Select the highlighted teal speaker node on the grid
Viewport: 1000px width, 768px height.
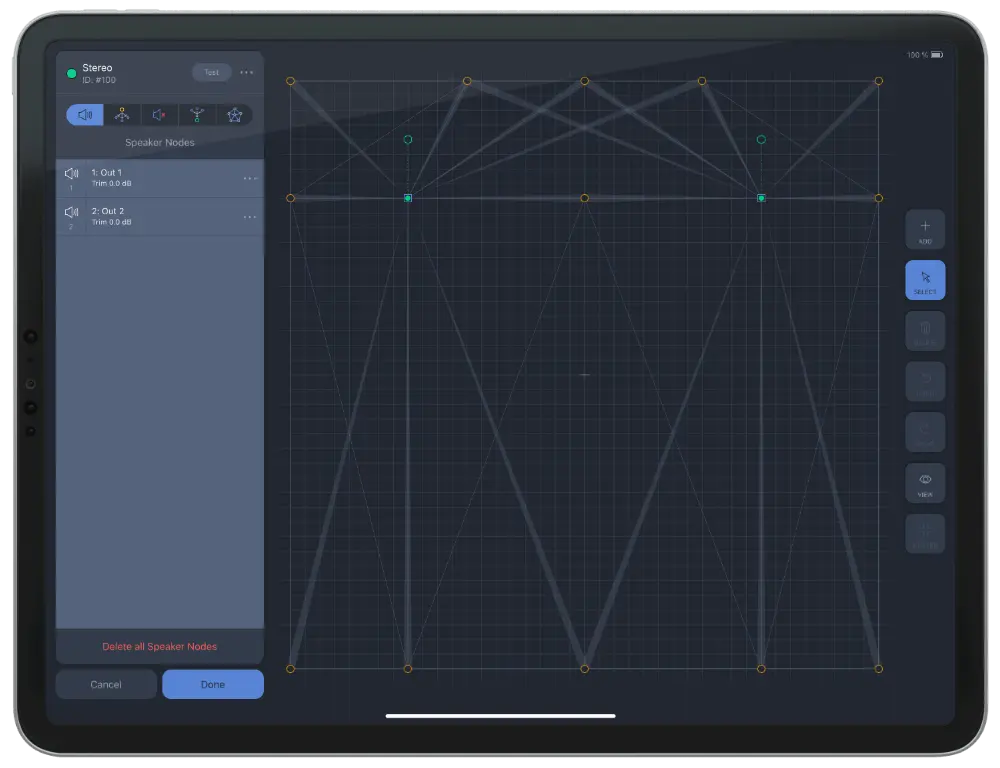pos(407,198)
